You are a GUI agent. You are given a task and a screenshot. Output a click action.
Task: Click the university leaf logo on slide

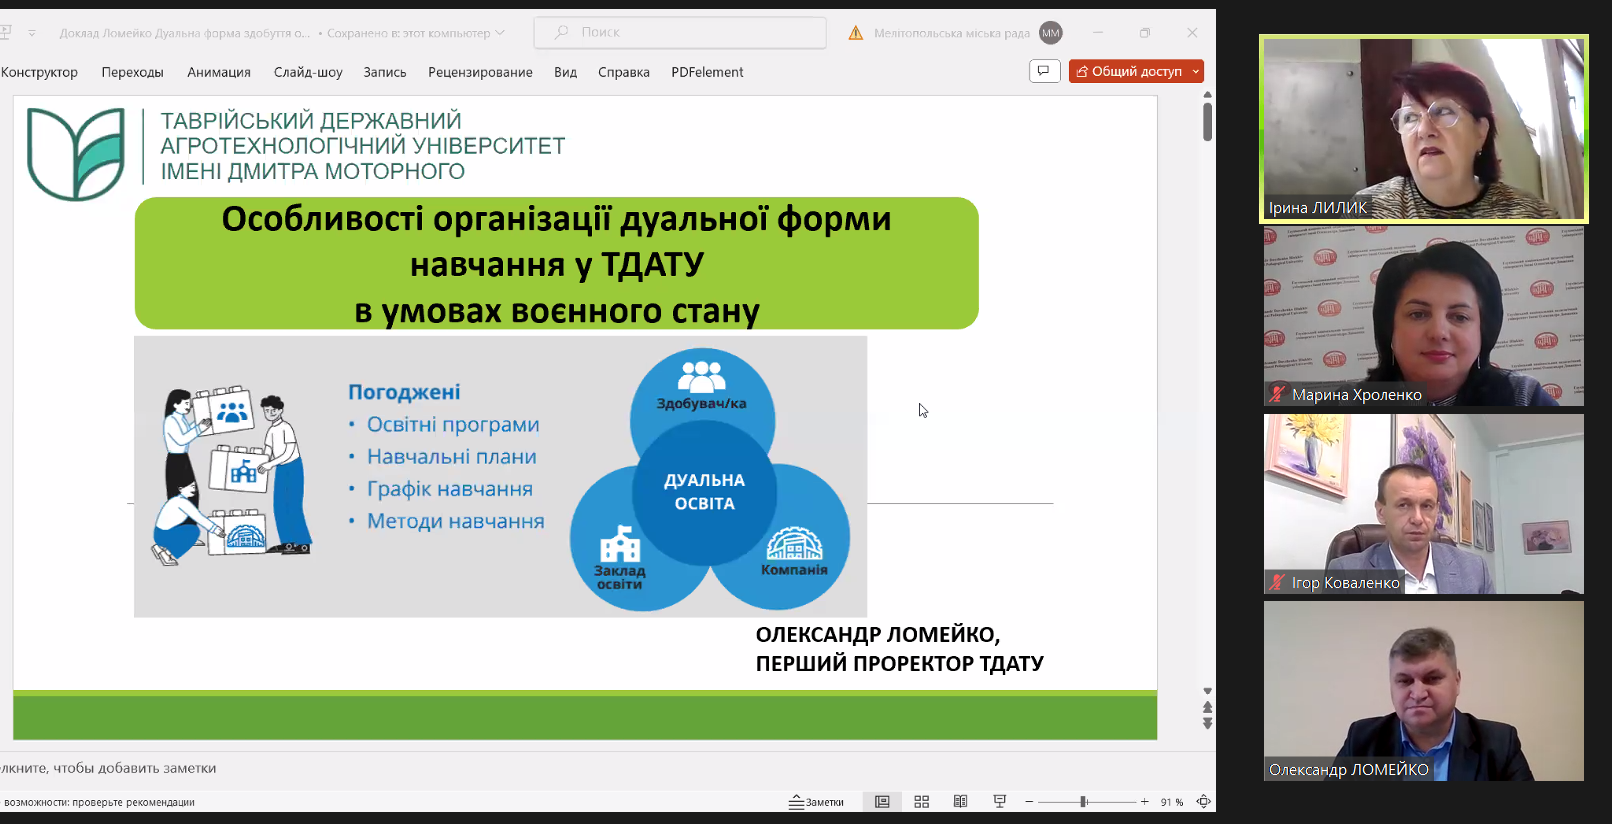[76, 153]
